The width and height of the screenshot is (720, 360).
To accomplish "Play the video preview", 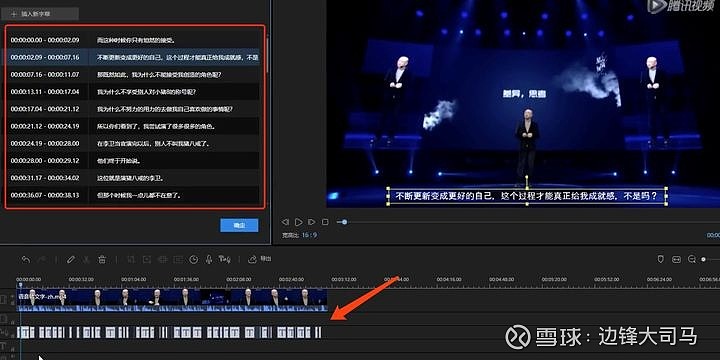I will point(298,222).
